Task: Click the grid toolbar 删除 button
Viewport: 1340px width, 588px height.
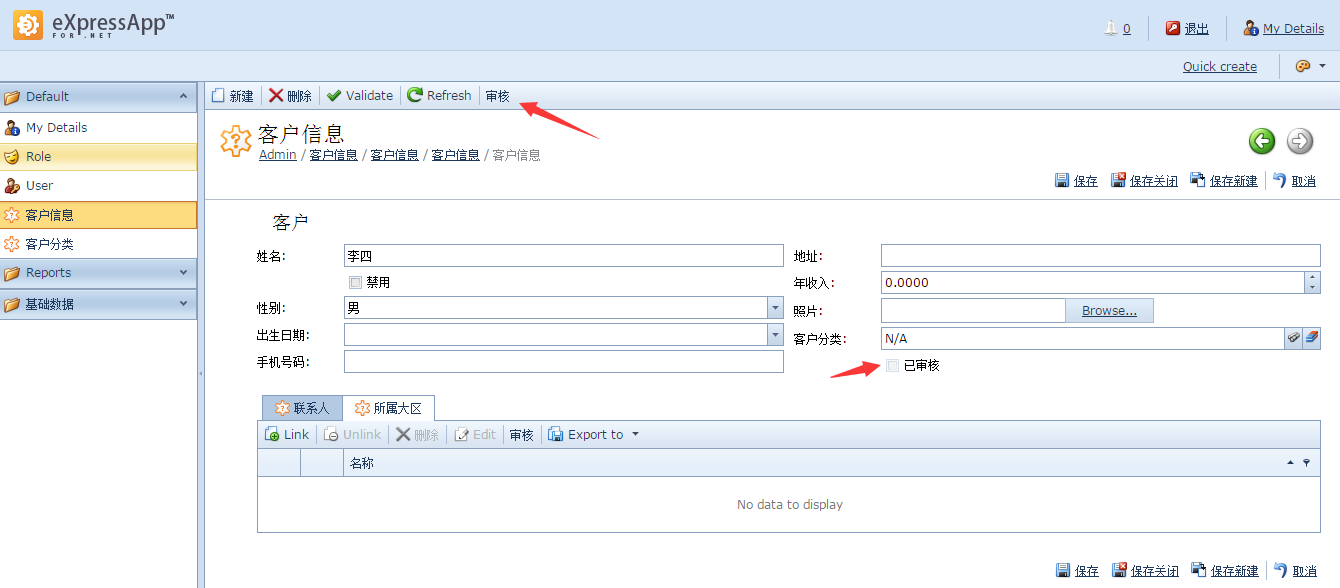Action: click(417, 434)
